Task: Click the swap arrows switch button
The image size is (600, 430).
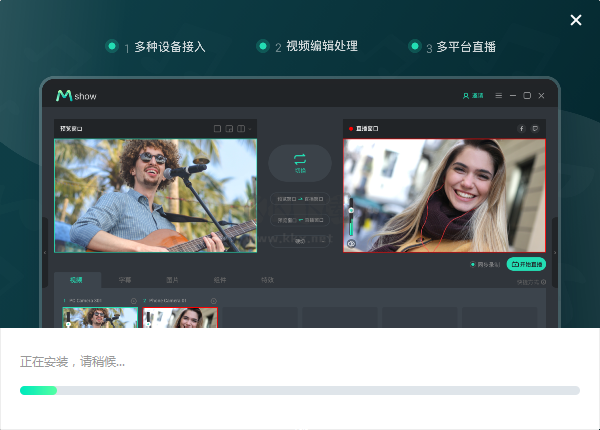Action: click(300, 163)
